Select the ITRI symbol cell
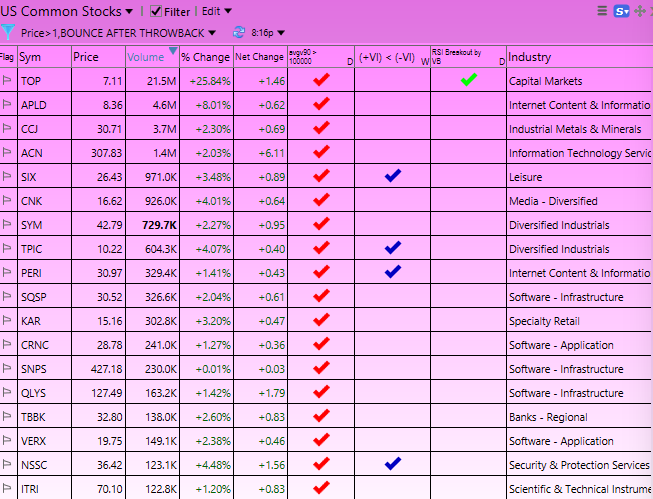The height and width of the screenshot is (499, 653). (45, 489)
